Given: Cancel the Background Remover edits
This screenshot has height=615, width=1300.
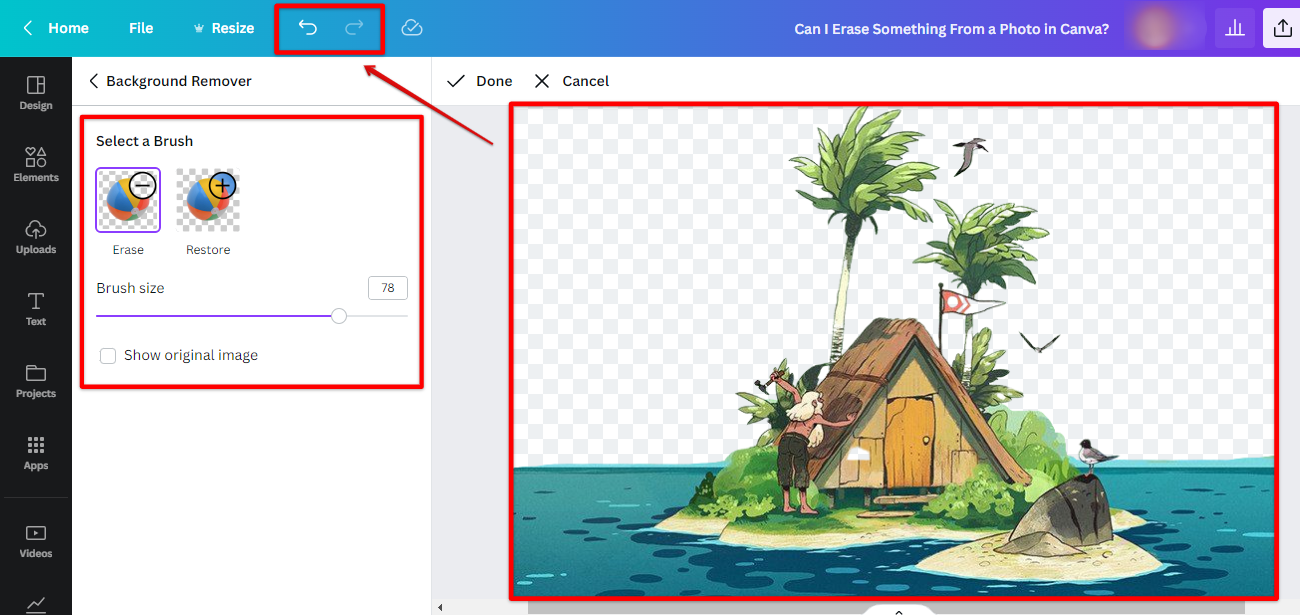Looking at the screenshot, I should [570, 81].
